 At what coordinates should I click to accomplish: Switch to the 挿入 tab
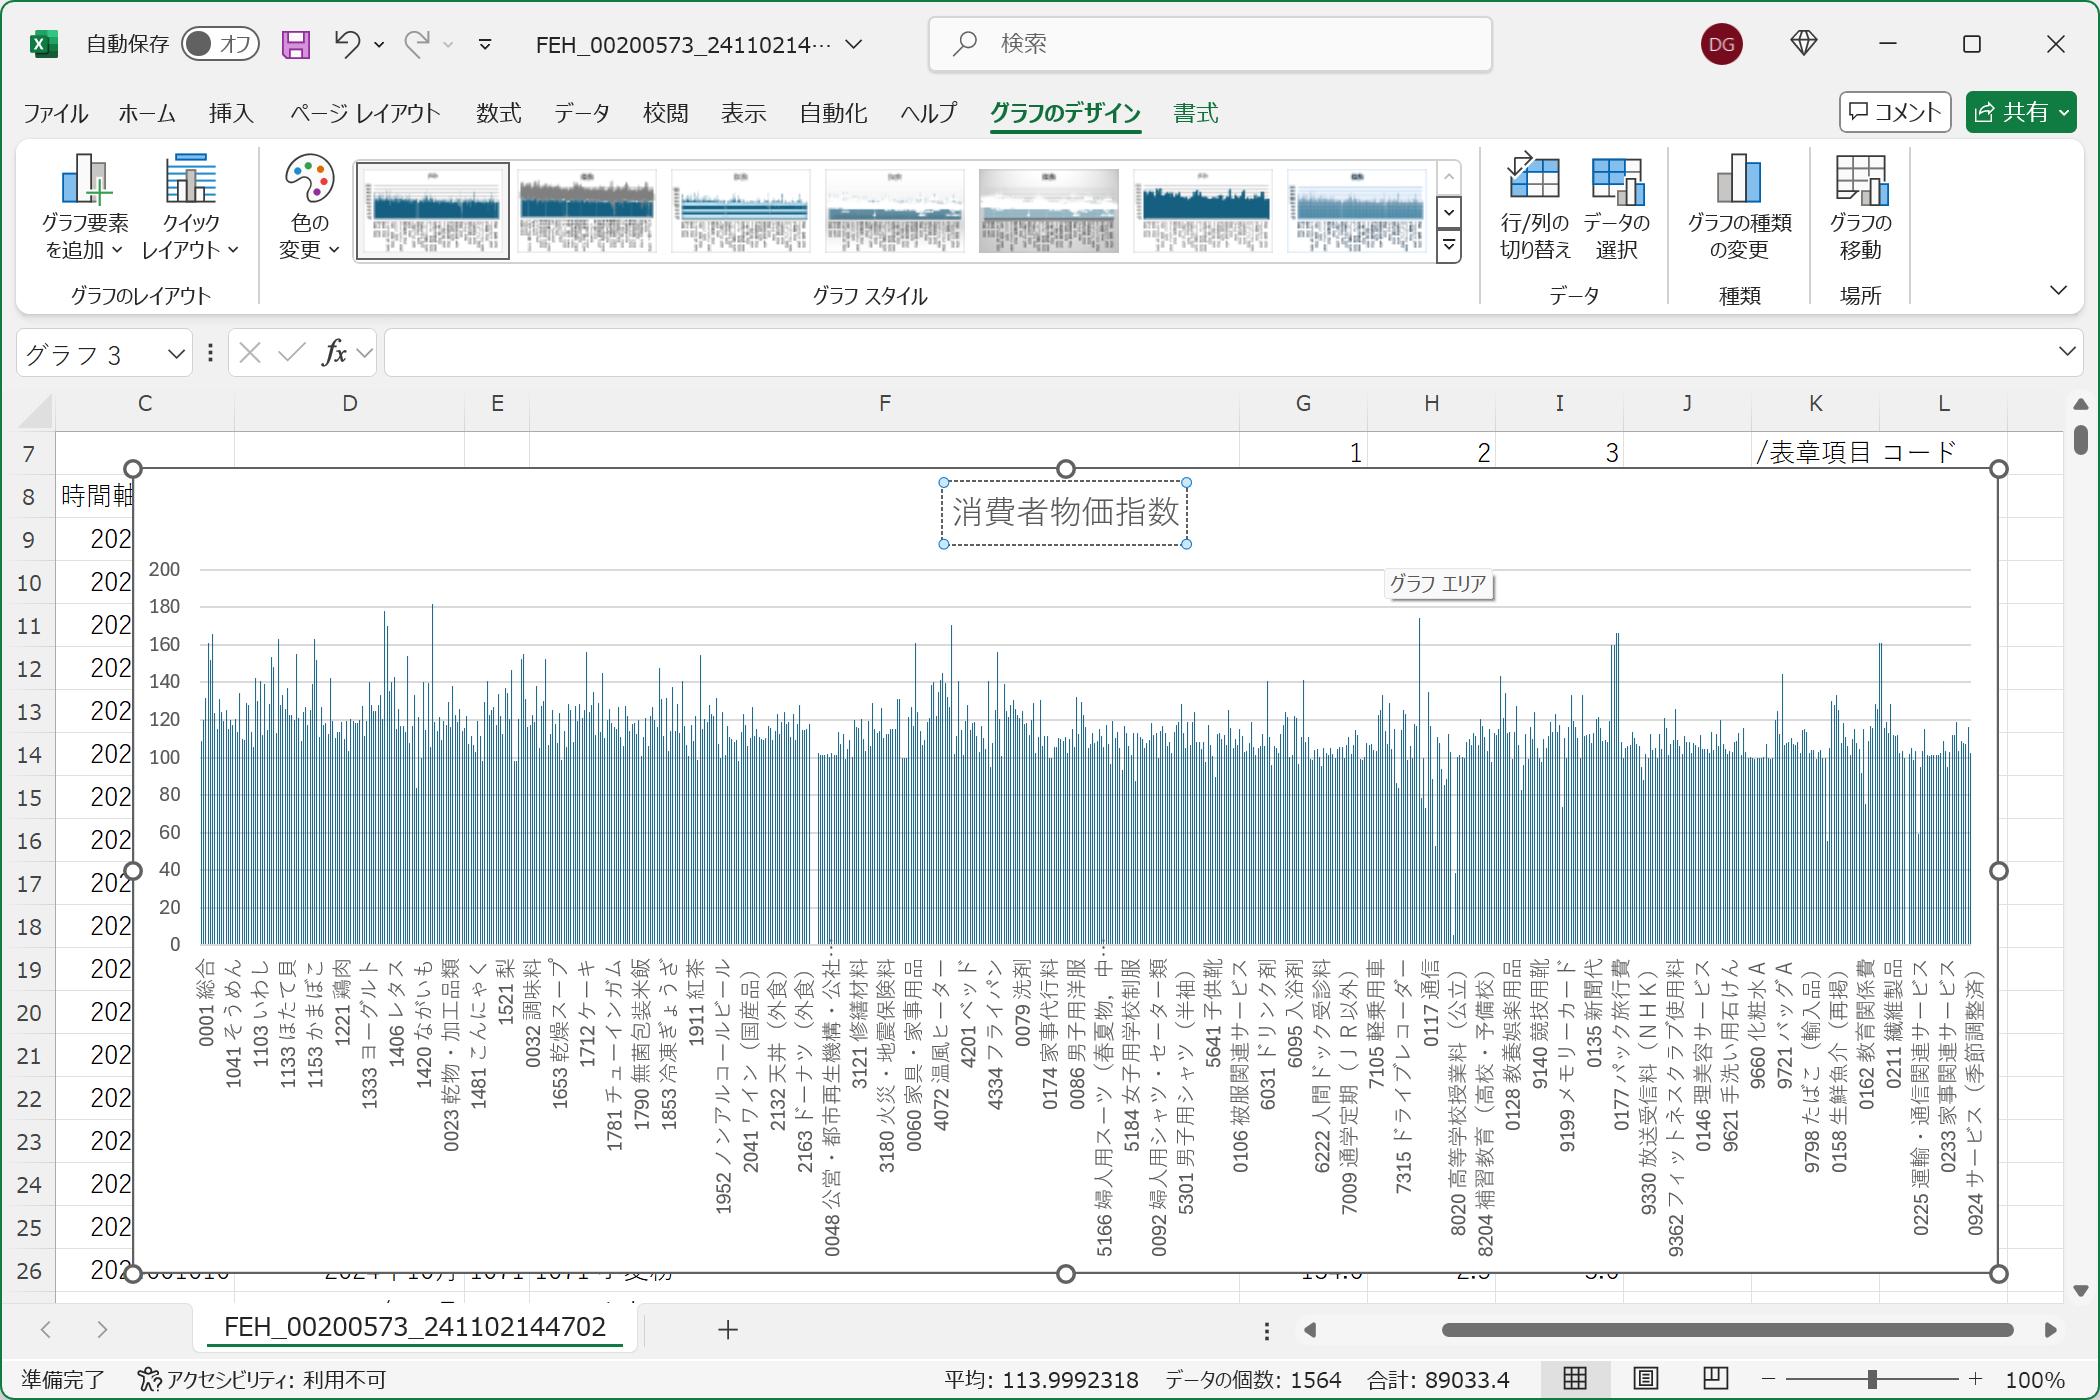(231, 113)
